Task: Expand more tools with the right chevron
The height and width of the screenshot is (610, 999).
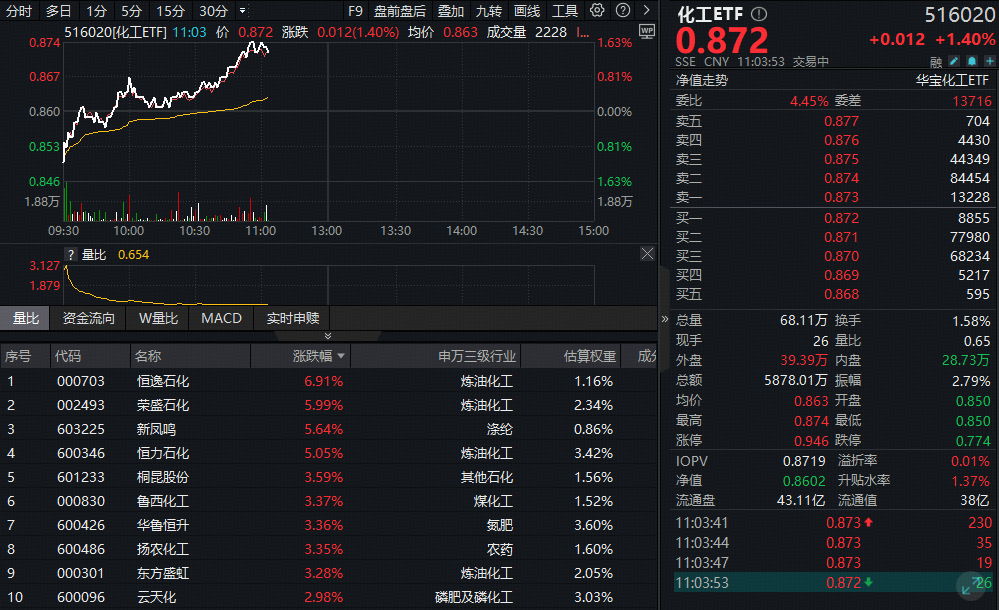Action: pos(646,11)
